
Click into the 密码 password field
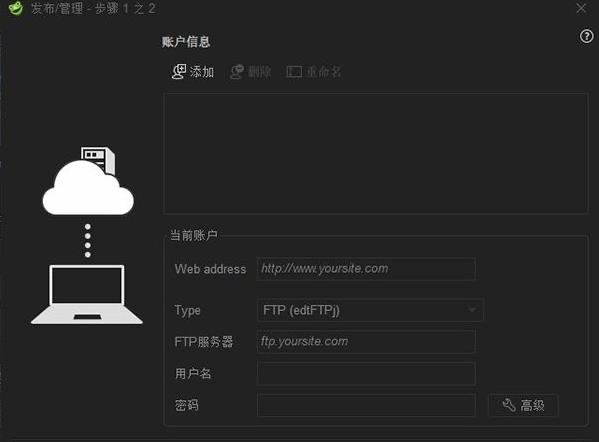[366, 405]
